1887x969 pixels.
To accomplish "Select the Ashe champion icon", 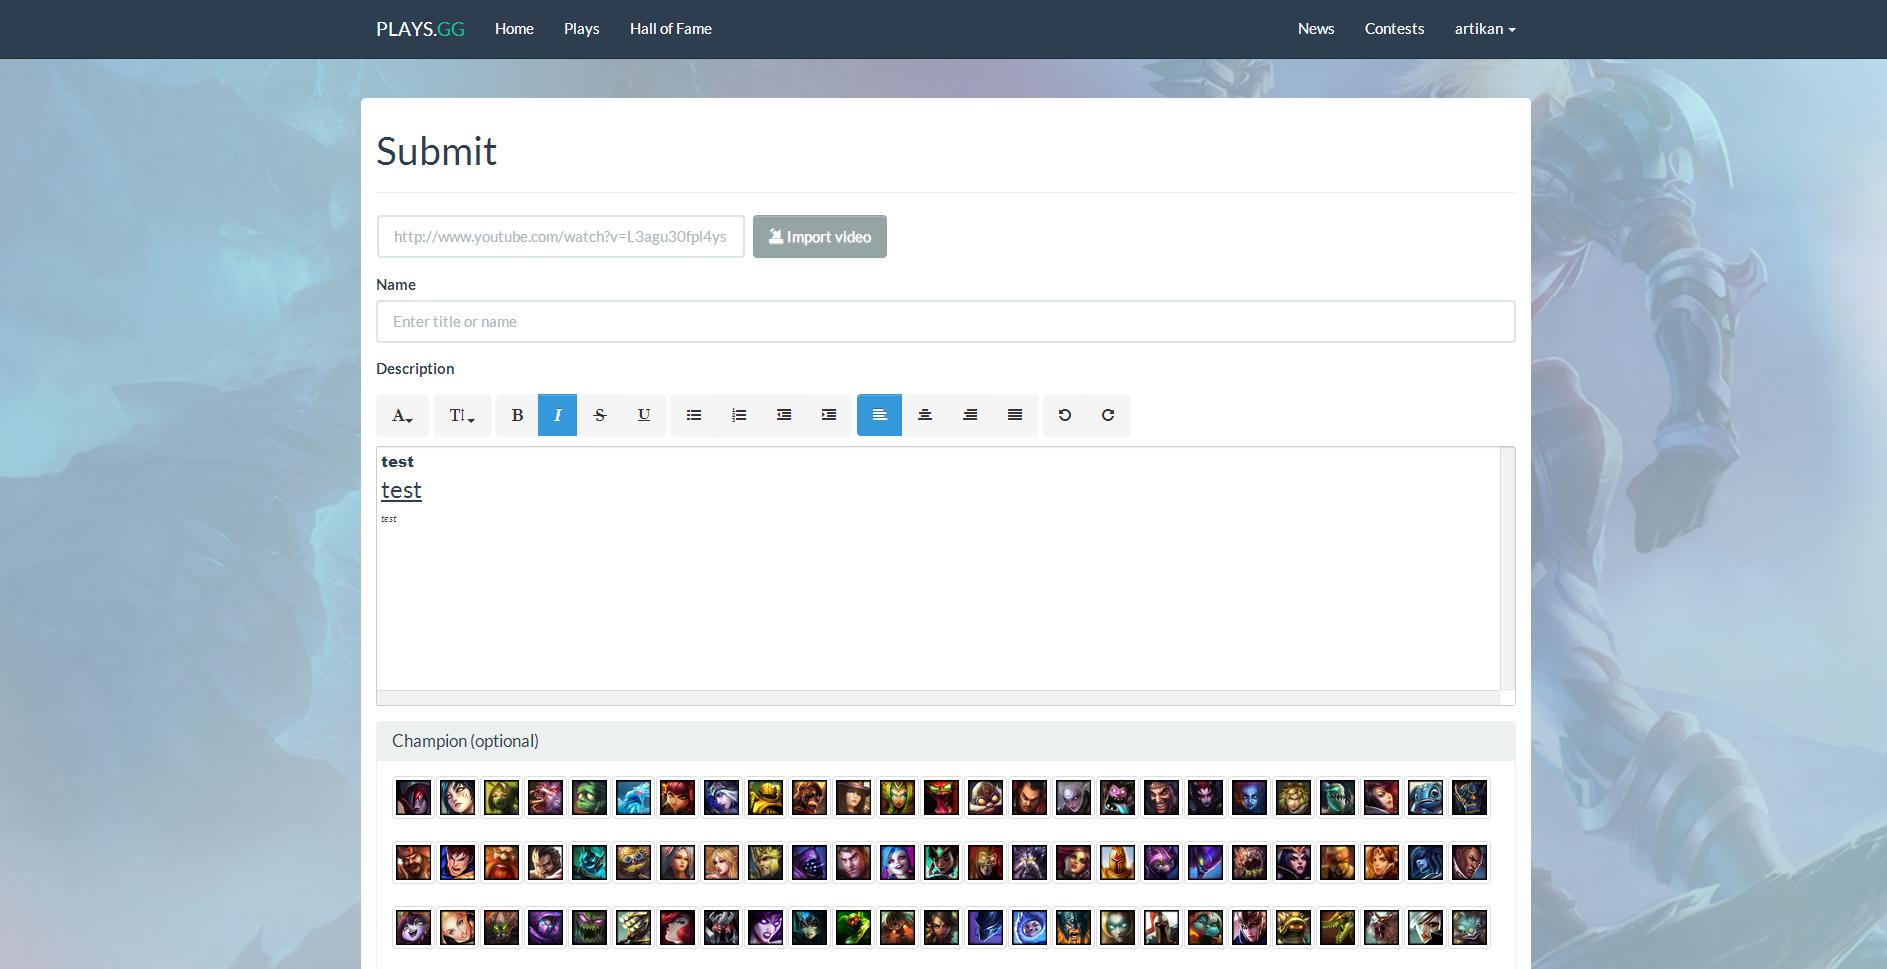I will pos(721,798).
